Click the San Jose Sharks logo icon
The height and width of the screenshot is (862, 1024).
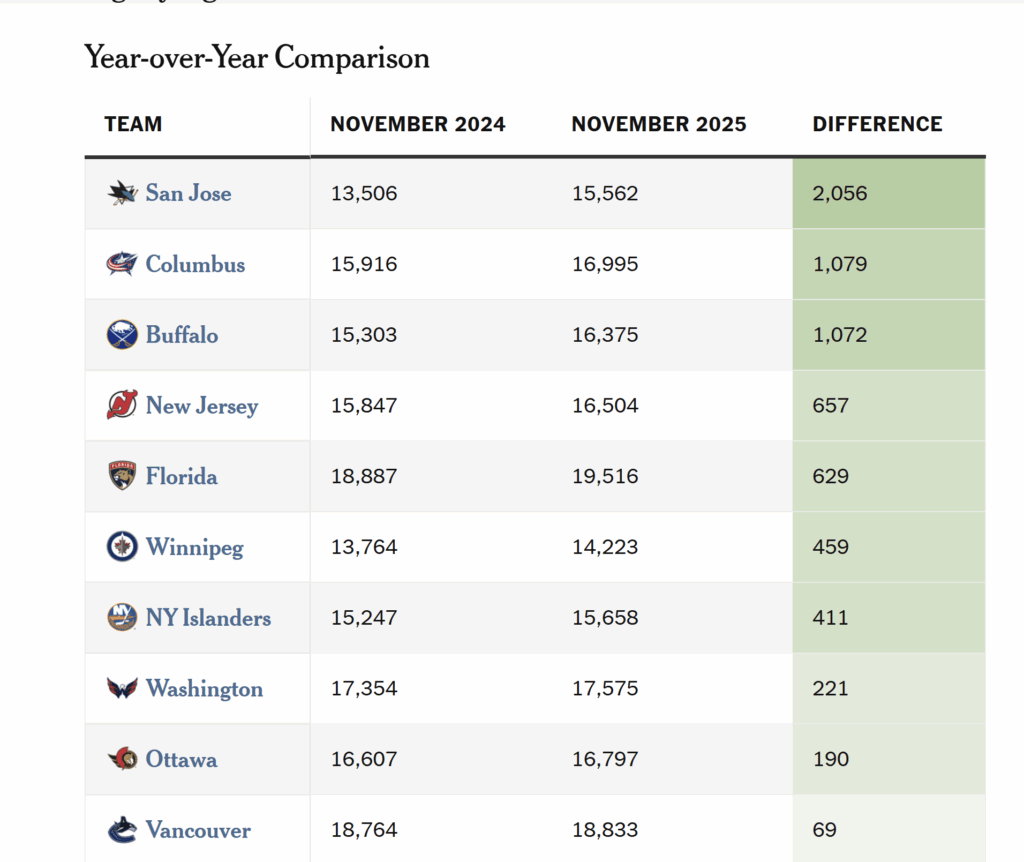click(x=122, y=193)
